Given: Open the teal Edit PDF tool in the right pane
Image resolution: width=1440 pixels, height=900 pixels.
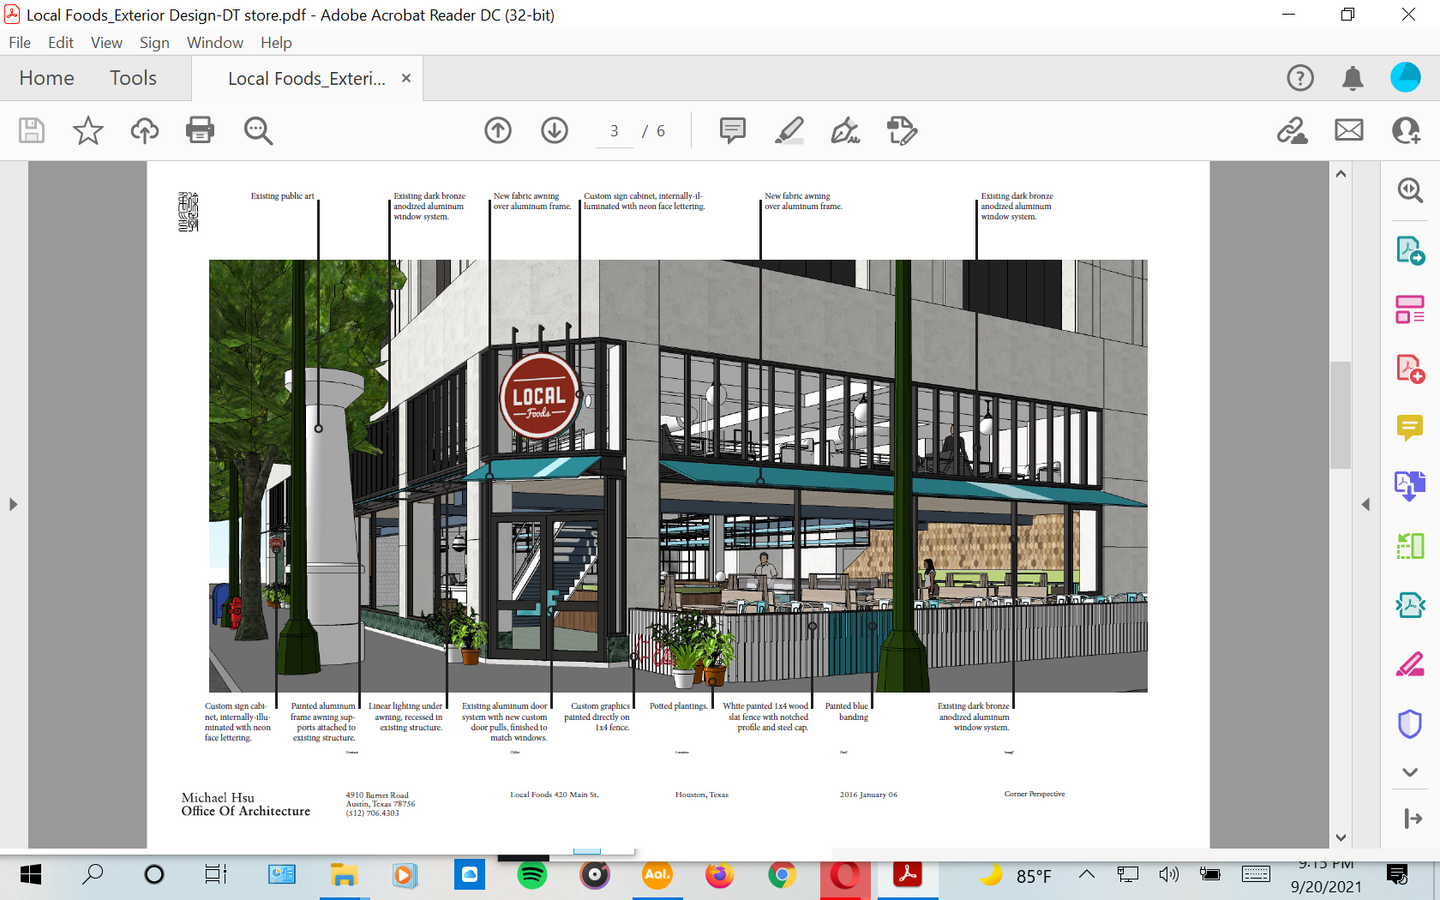Looking at the screenshot, I should [x=1410, y=605].
